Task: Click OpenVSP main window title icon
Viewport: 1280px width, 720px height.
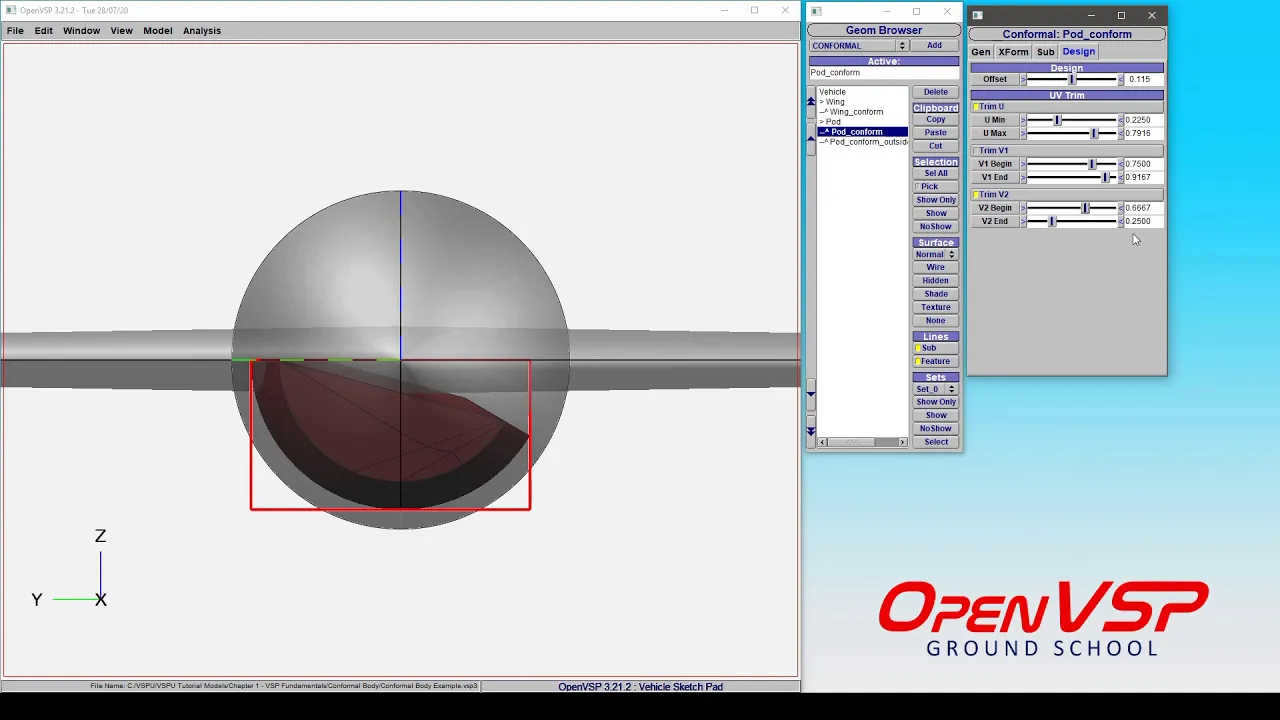Action: click(x=11, y=10)
